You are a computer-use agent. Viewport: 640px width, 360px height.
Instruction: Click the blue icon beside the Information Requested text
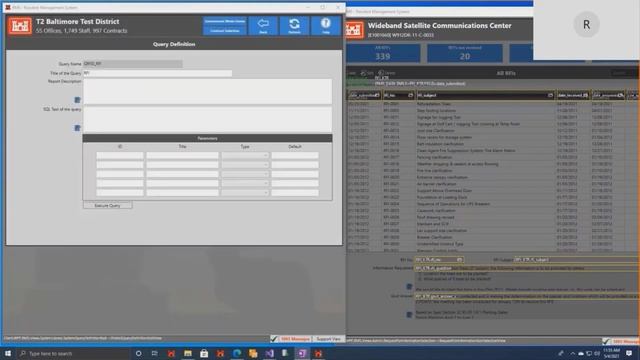coord(409,287)
